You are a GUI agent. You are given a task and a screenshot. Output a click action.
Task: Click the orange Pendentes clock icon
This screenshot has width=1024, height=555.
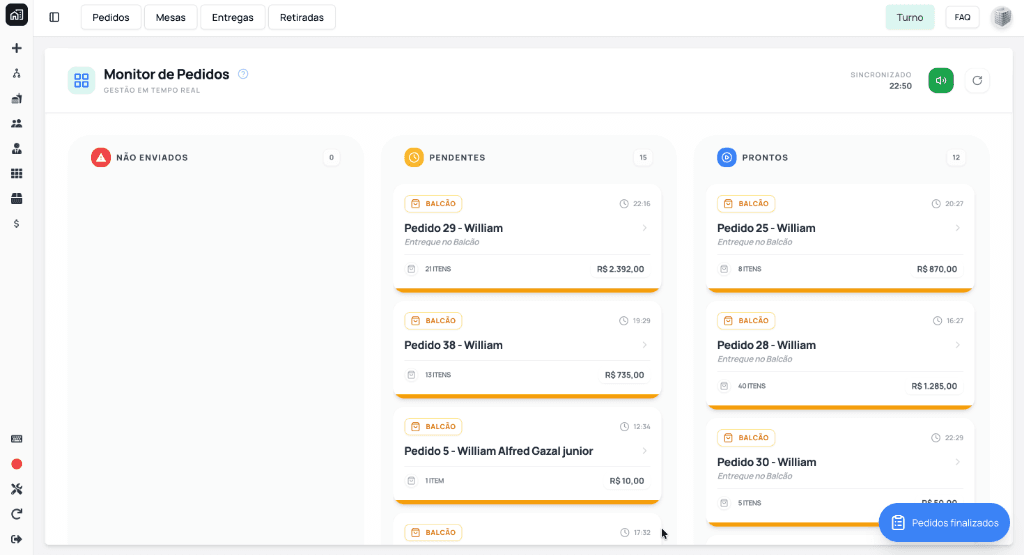(414, 157)
